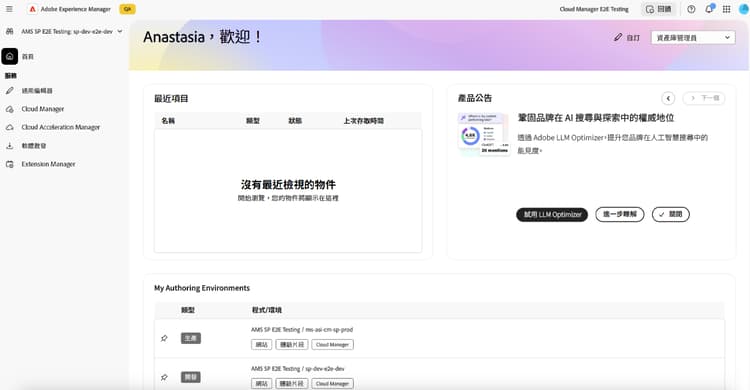Open the user profile avatar

tap(744, 9)
